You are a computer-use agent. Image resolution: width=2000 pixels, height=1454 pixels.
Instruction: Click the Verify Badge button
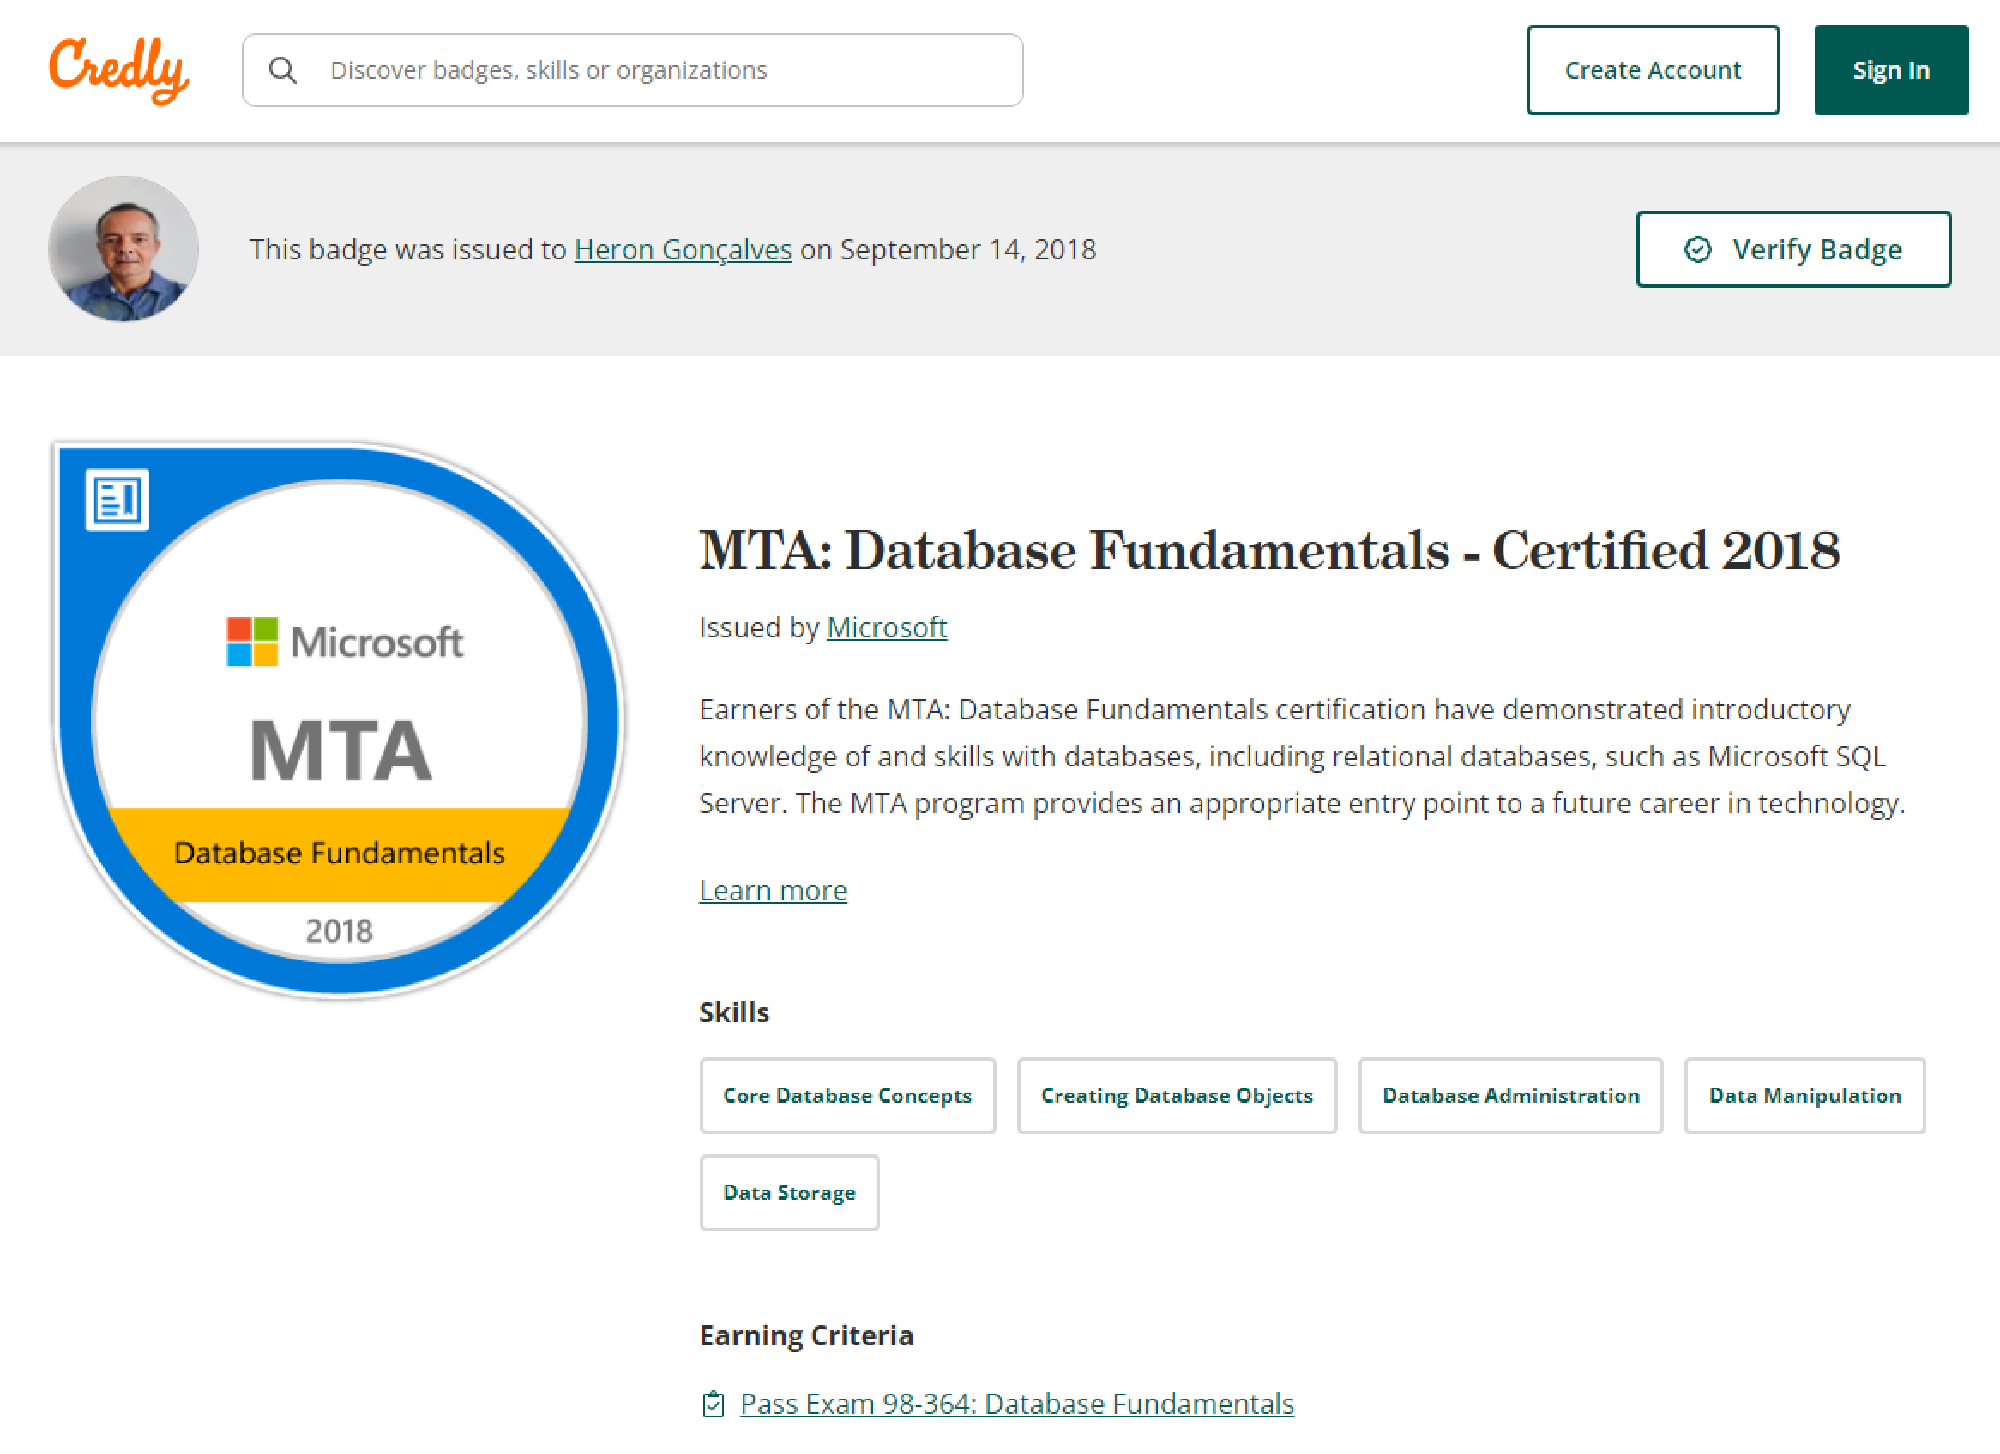click(1793, 249)
